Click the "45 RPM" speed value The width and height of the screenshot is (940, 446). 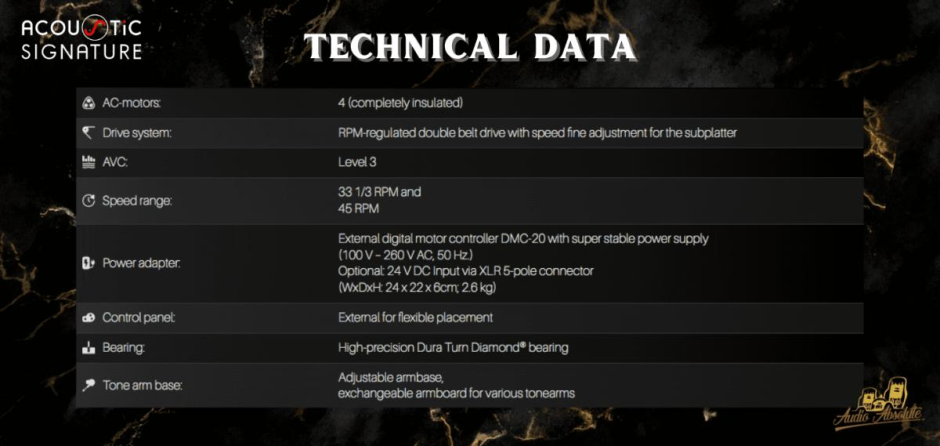coord(359,209)
